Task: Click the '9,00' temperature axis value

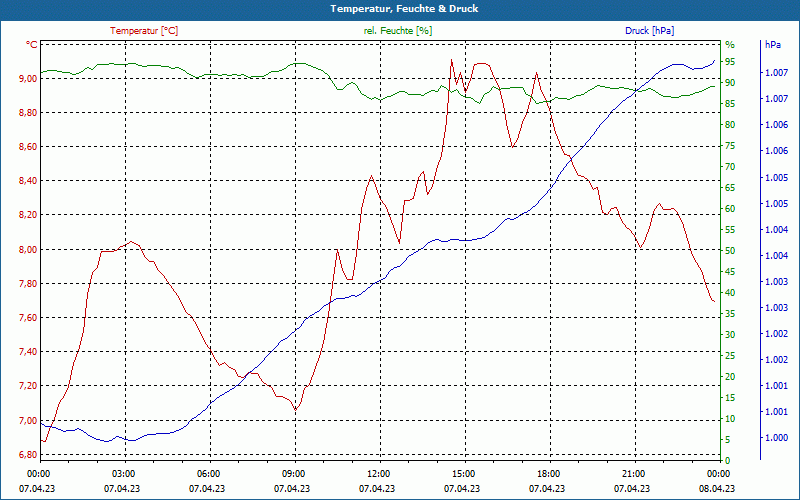Action: coord(29,79)
